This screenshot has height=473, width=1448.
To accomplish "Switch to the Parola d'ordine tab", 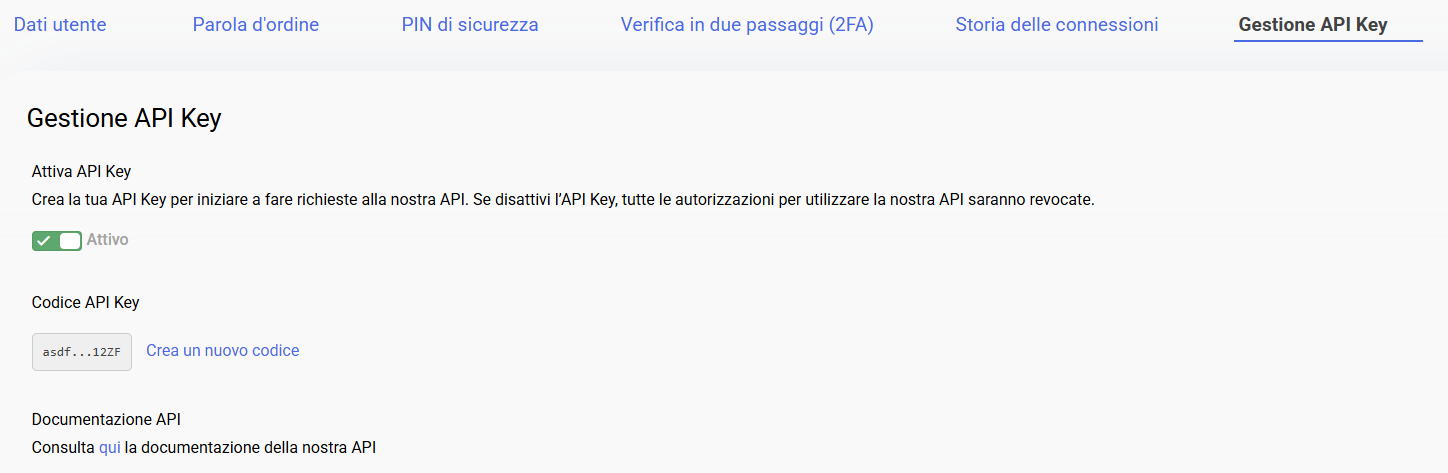I will (256, 24).
